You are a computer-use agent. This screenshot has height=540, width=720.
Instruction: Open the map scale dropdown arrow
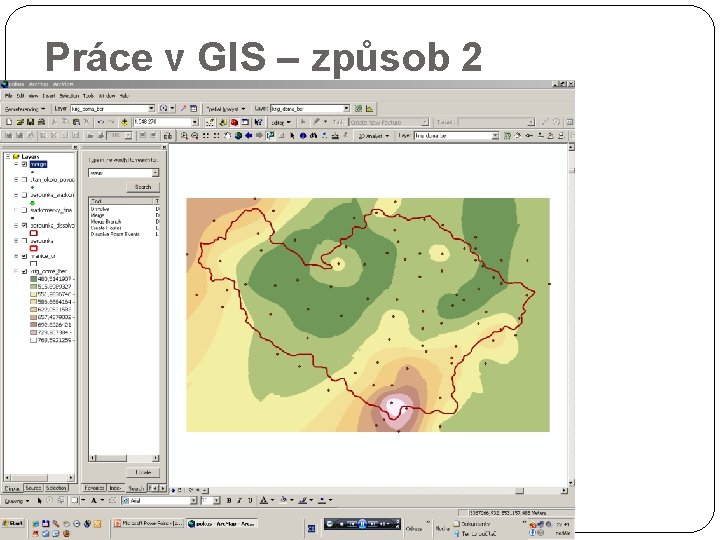(195, 122)
